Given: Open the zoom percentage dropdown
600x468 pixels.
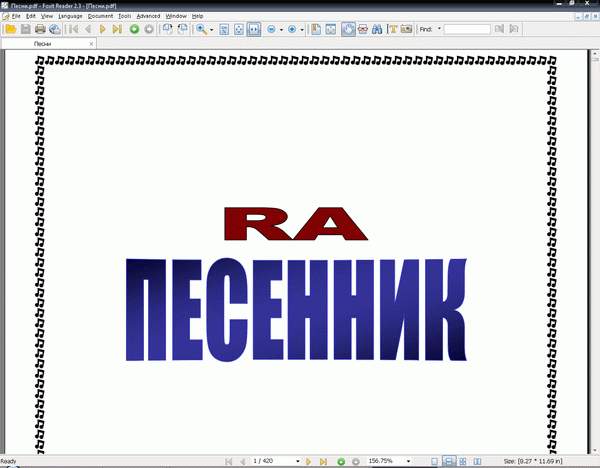Looking at the screenshot, I should (x=408, y=461).
